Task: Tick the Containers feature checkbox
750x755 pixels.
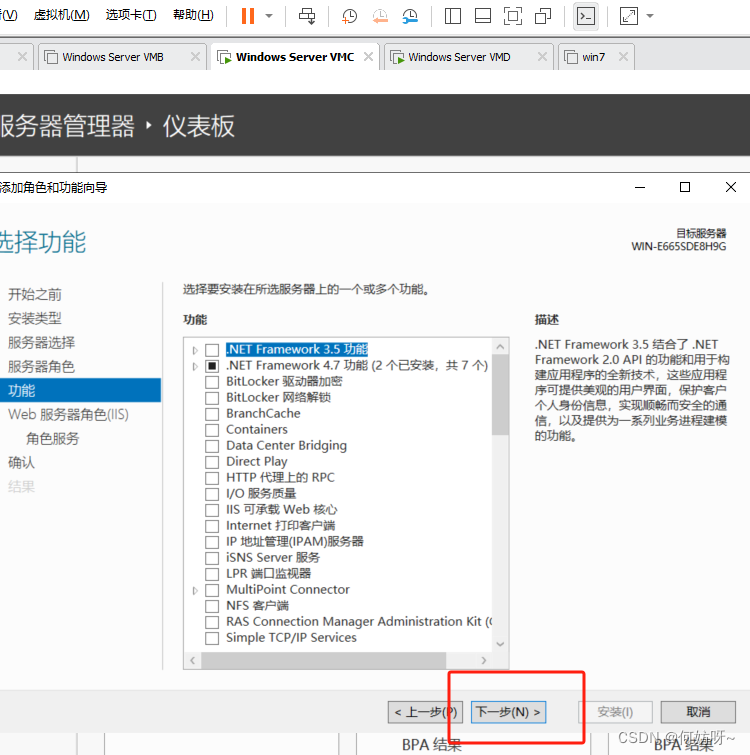Action: [212, 430]
